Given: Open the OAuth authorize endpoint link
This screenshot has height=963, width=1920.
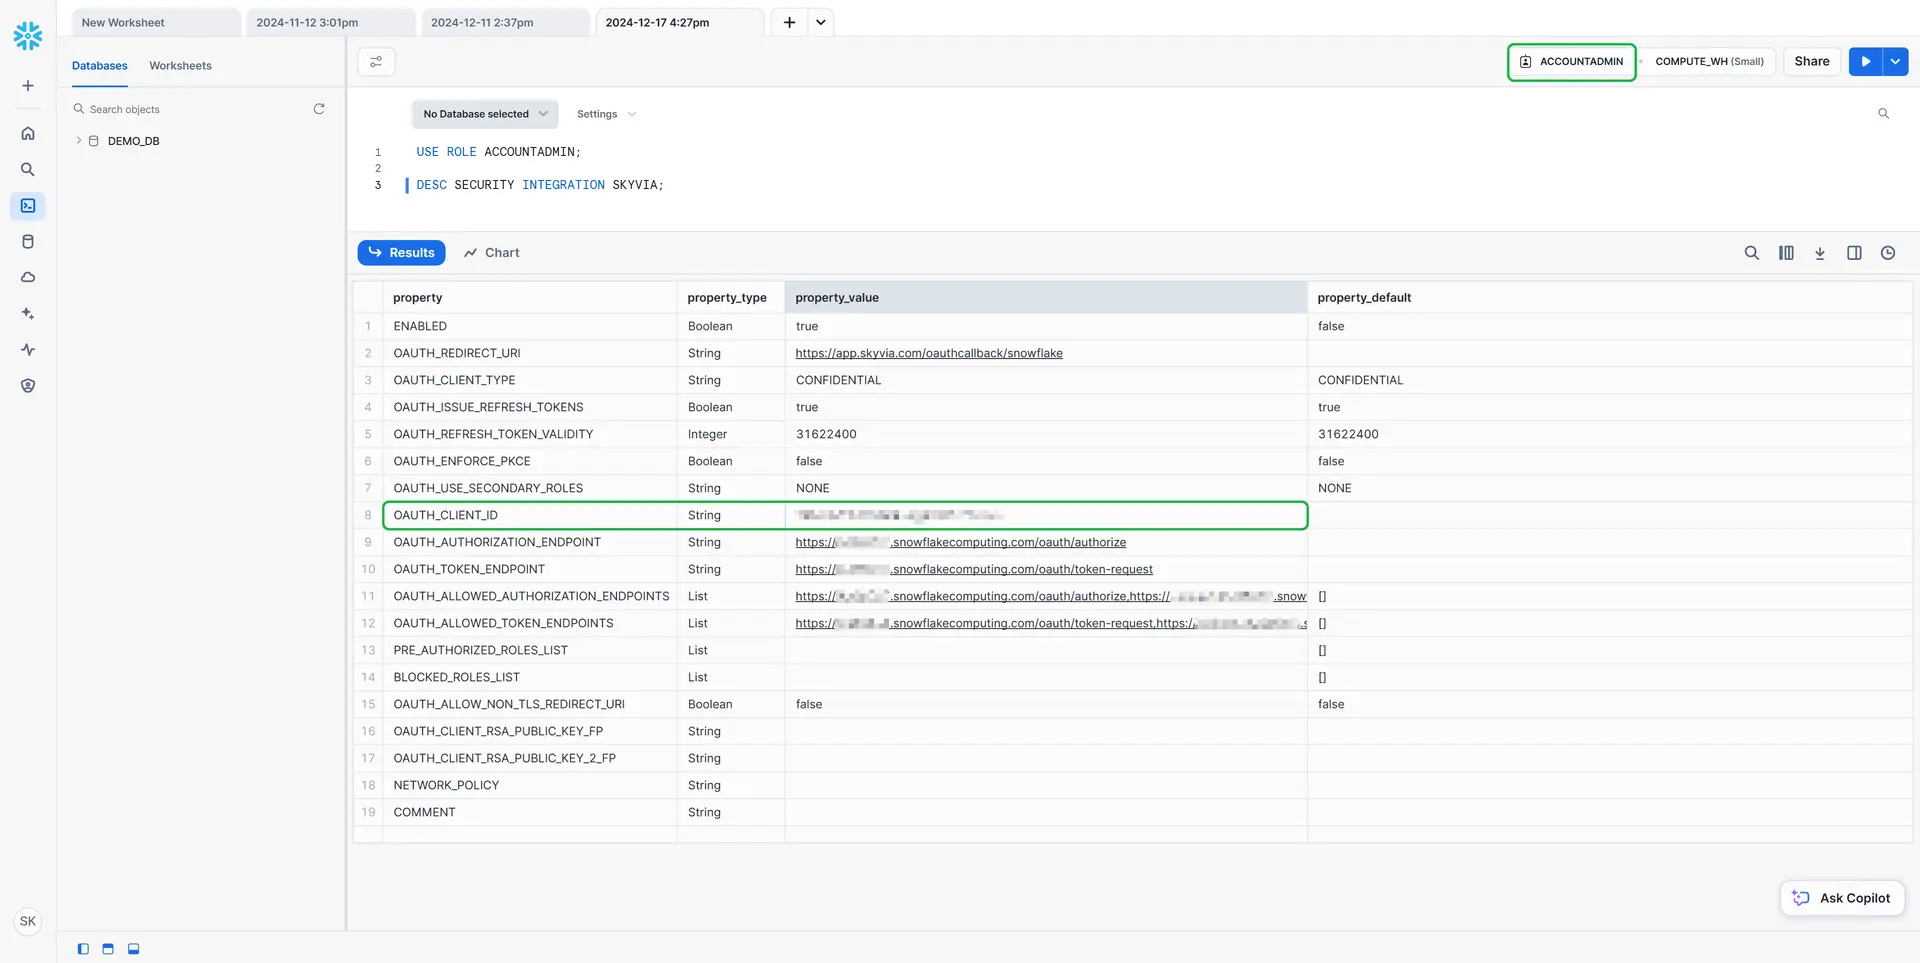Looking at the screenshot, I should click(x=960, y=542).
